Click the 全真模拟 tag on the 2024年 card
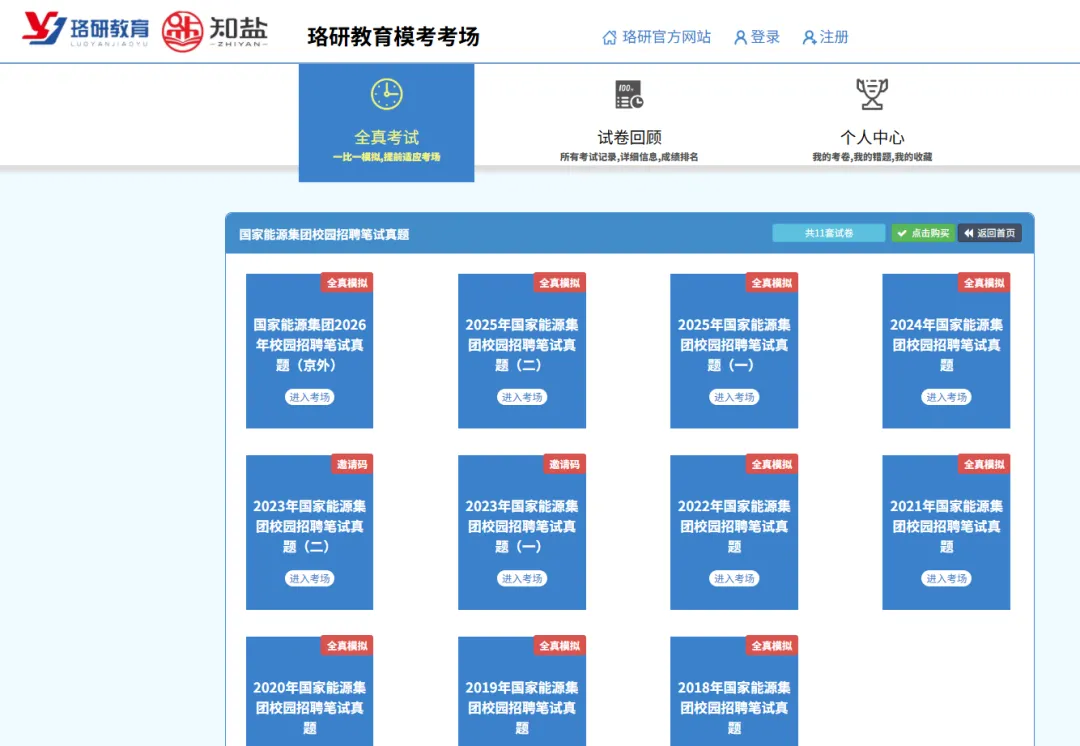 pyautogui.click(x=984, y=283)
